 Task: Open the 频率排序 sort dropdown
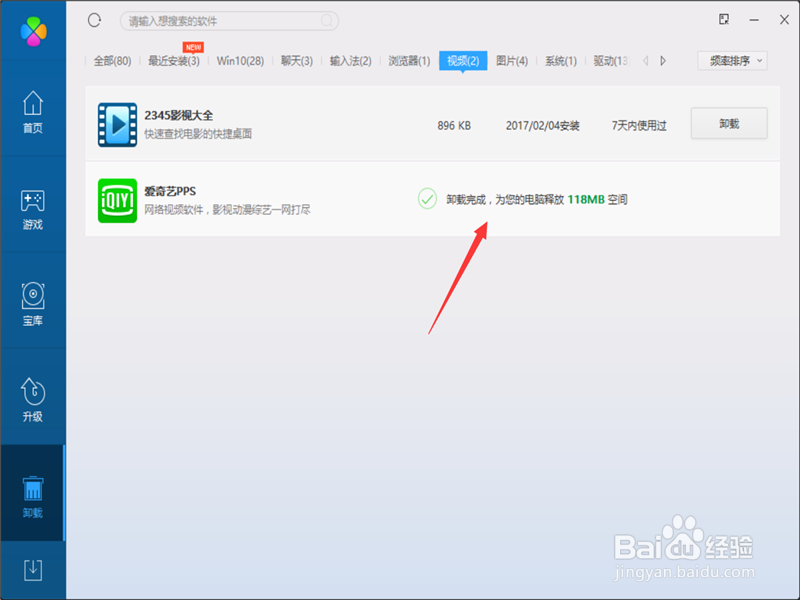pyautogui.click(x=732, y=61)
